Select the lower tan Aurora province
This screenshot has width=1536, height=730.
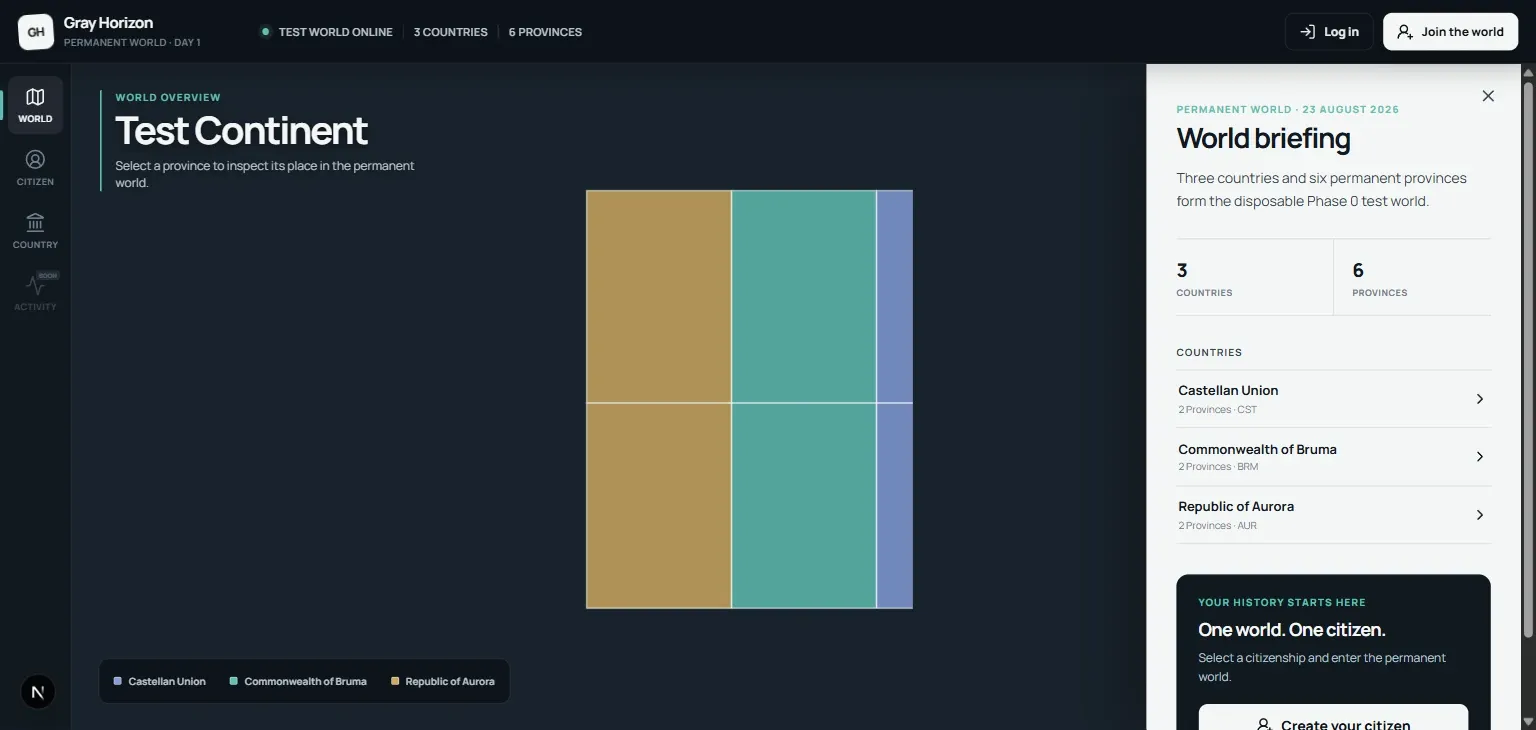pos(659,506)
